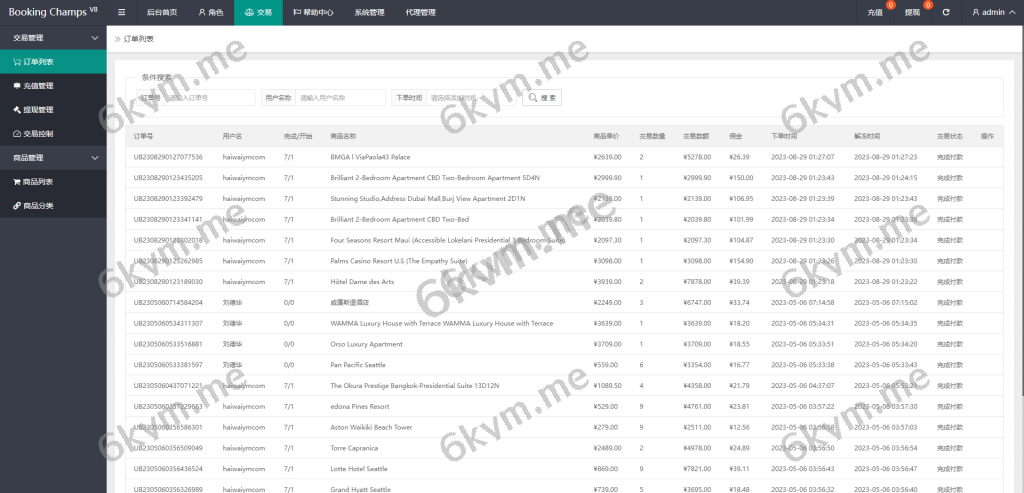The height and width of the screenshot is (493, 1024).
Task: Open 充值管理 in the sidebar
Action: 38,86
